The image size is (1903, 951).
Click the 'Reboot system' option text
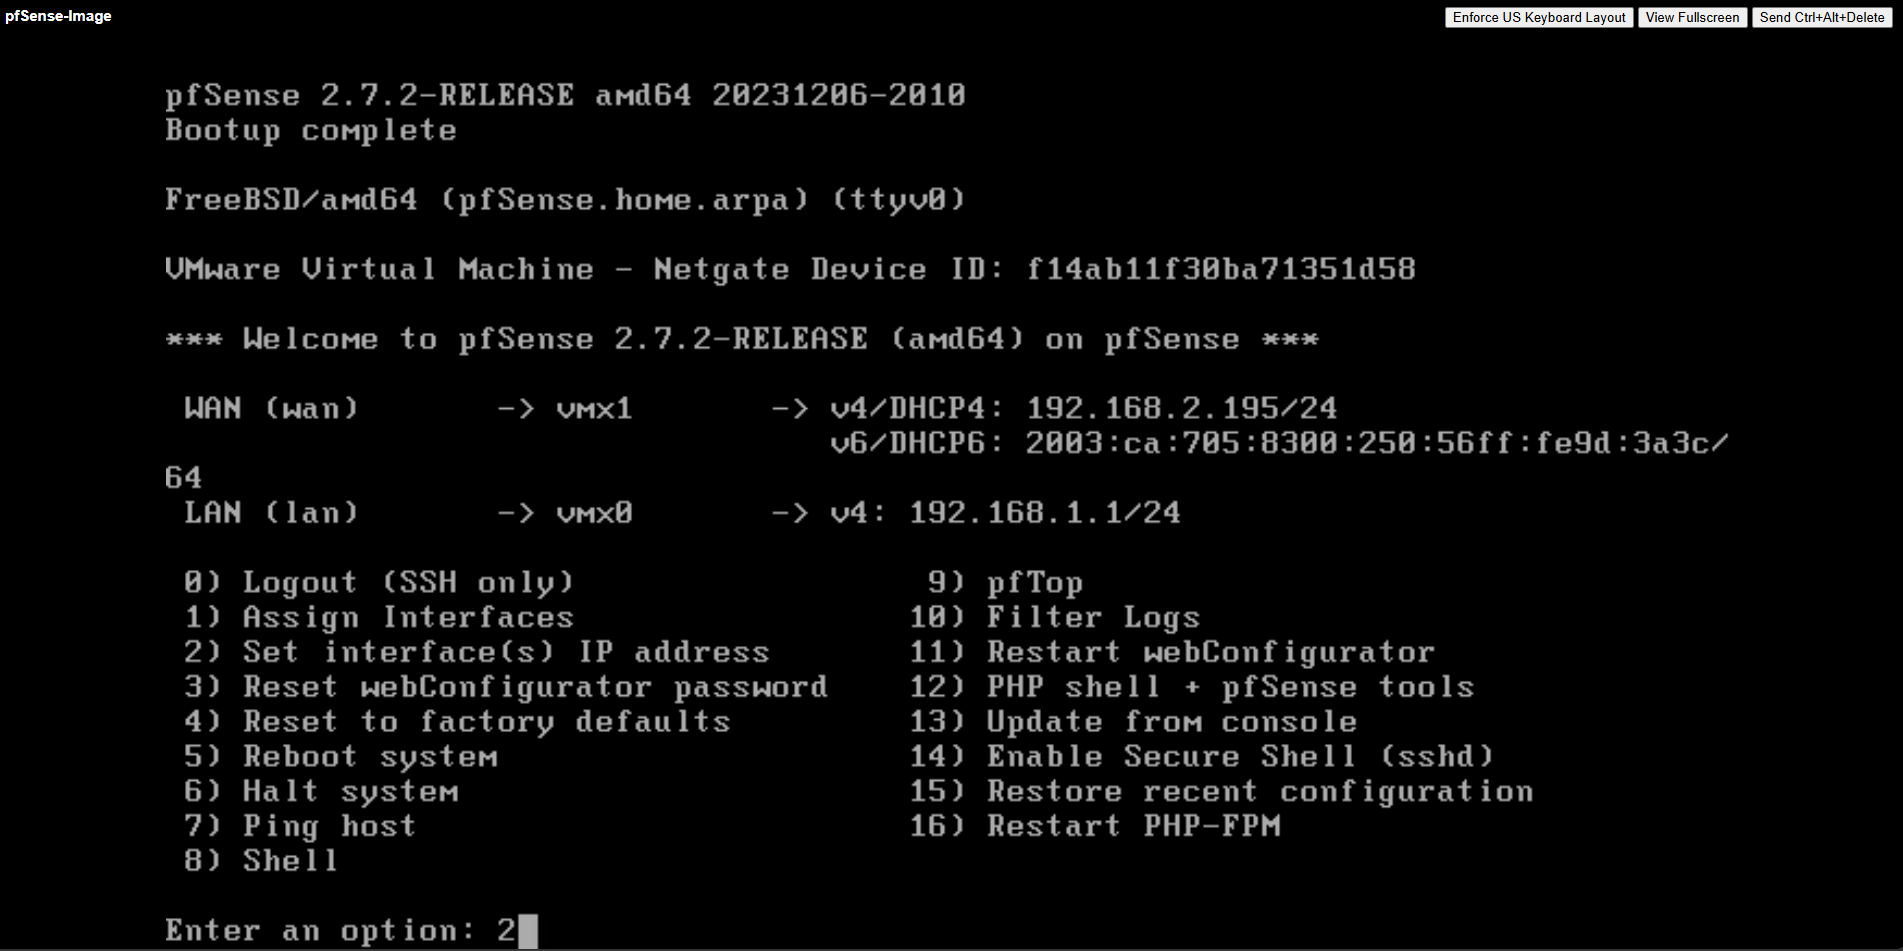coord(370,756)
